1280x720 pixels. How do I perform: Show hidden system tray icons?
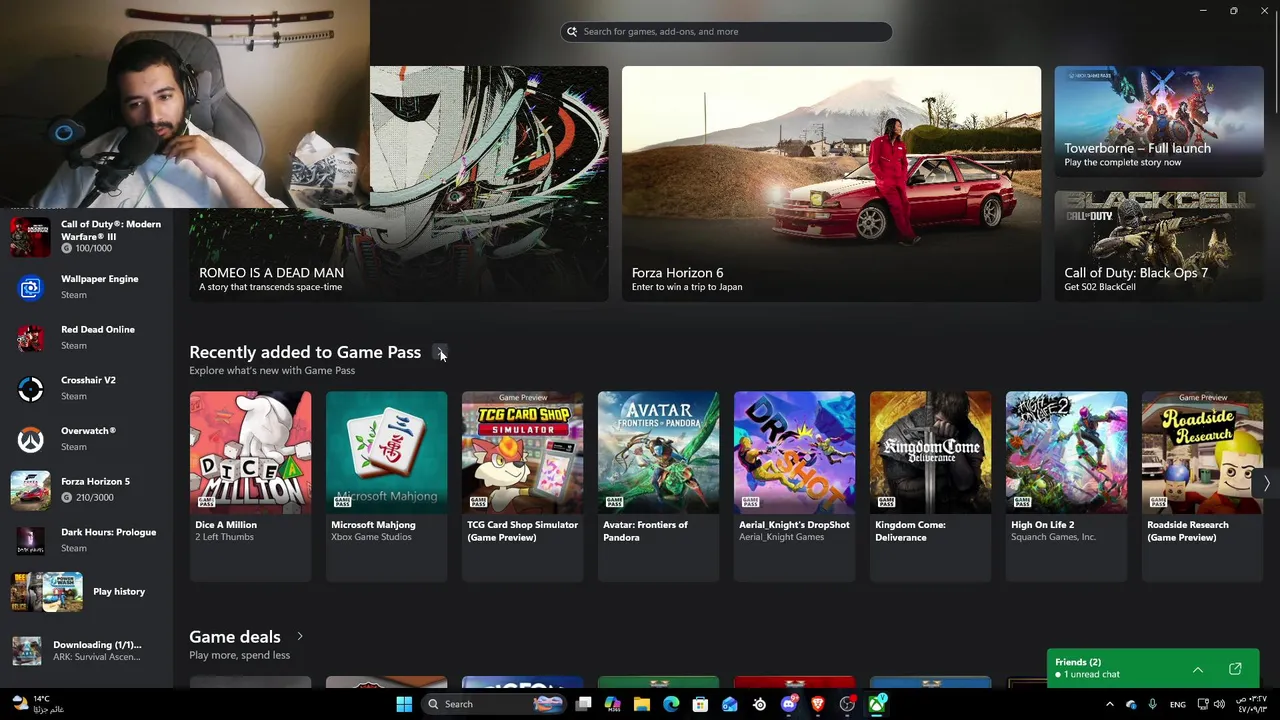[x=1109, y=704]
